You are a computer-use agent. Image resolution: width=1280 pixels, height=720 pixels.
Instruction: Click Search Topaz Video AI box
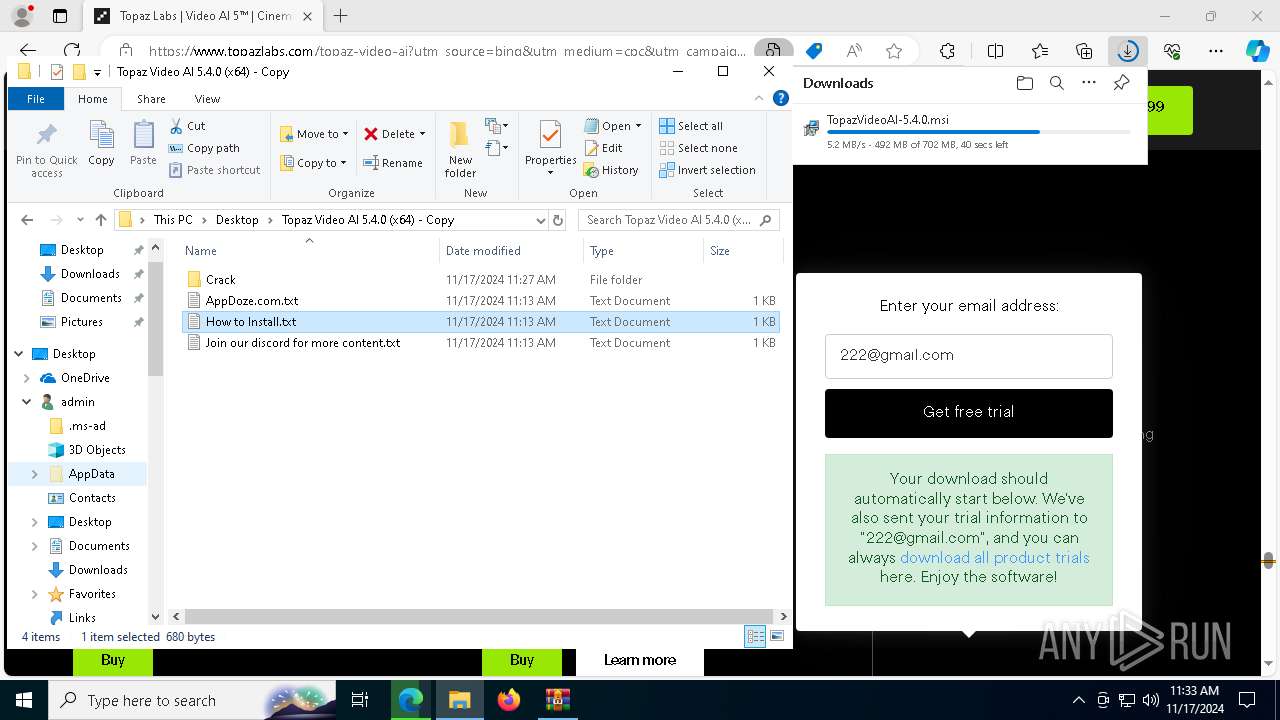(678, 220)
